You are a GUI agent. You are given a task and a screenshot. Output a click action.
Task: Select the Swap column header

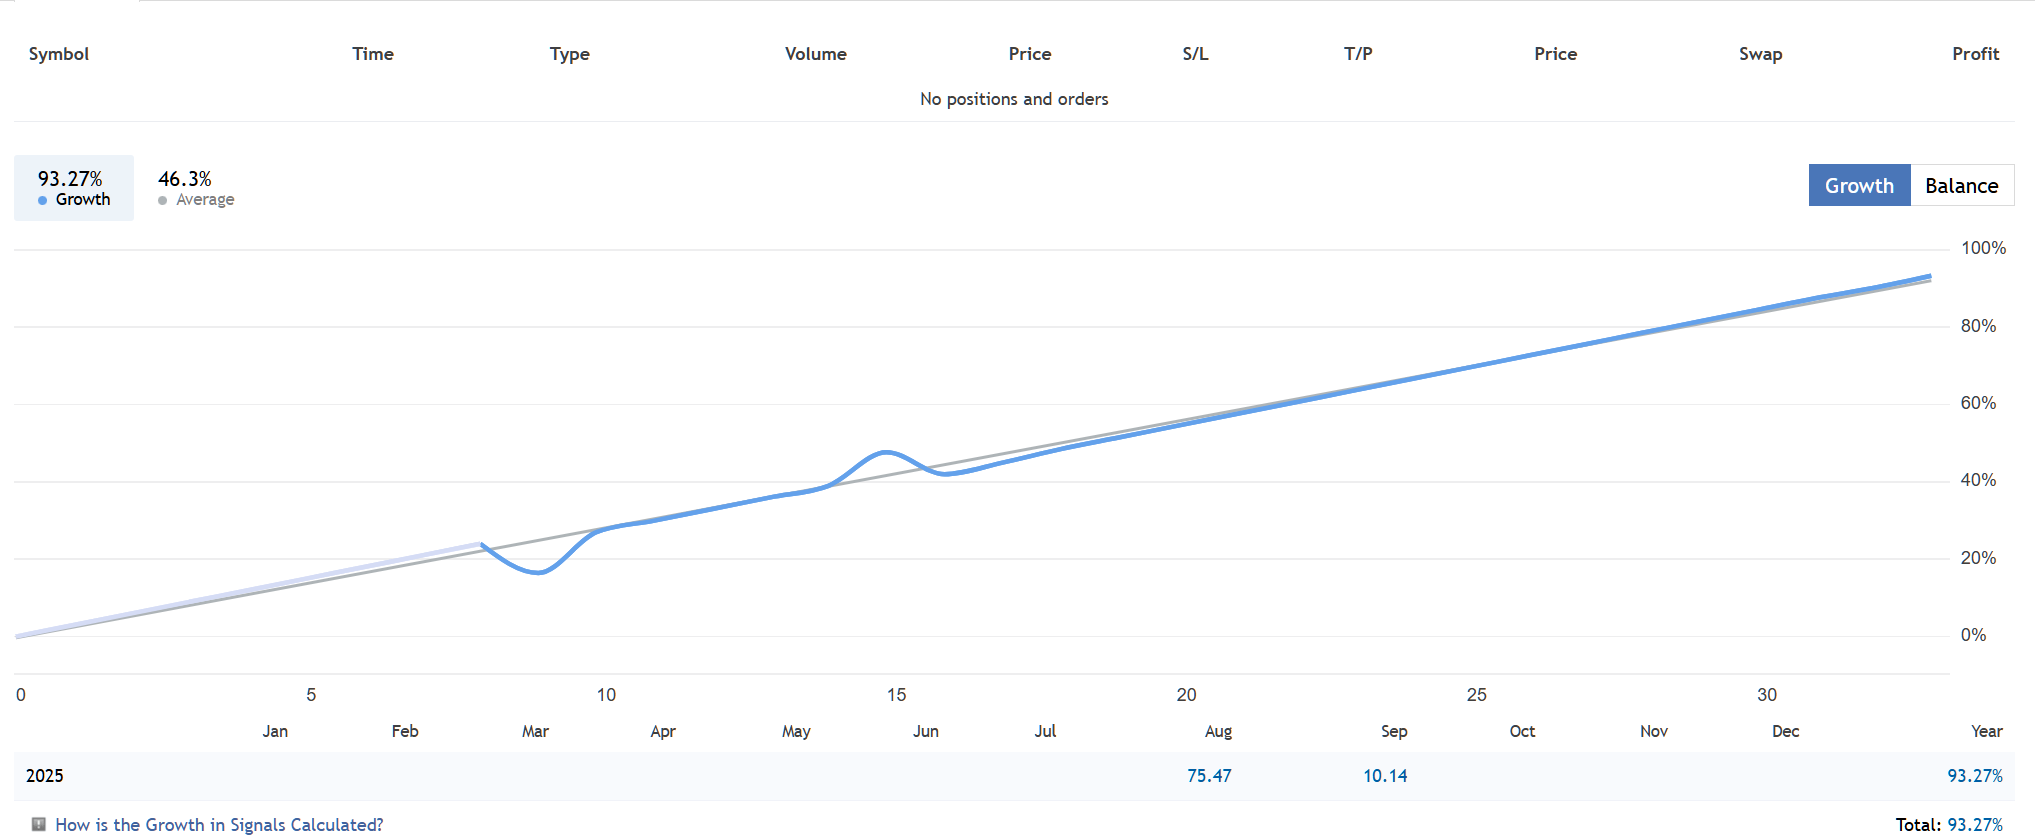pos(1760,54)
